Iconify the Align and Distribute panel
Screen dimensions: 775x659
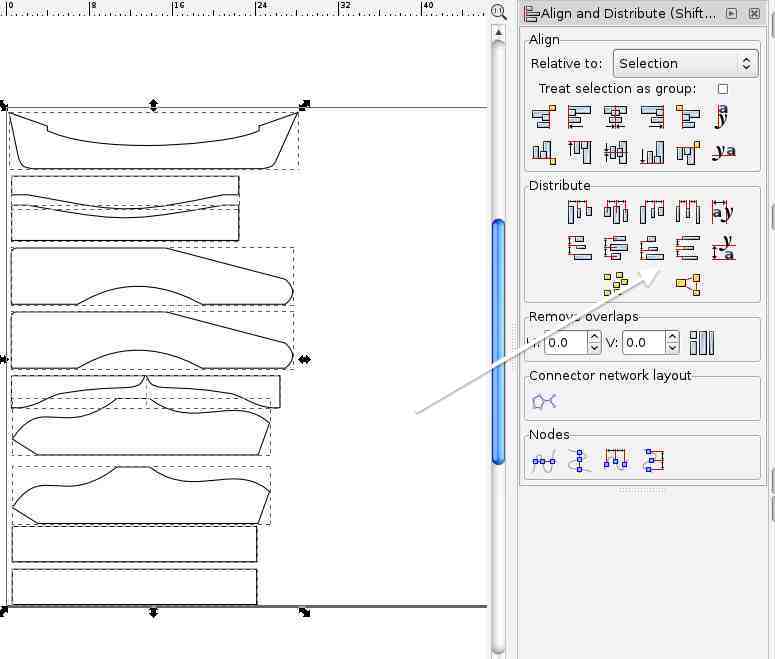pos(732,13)
